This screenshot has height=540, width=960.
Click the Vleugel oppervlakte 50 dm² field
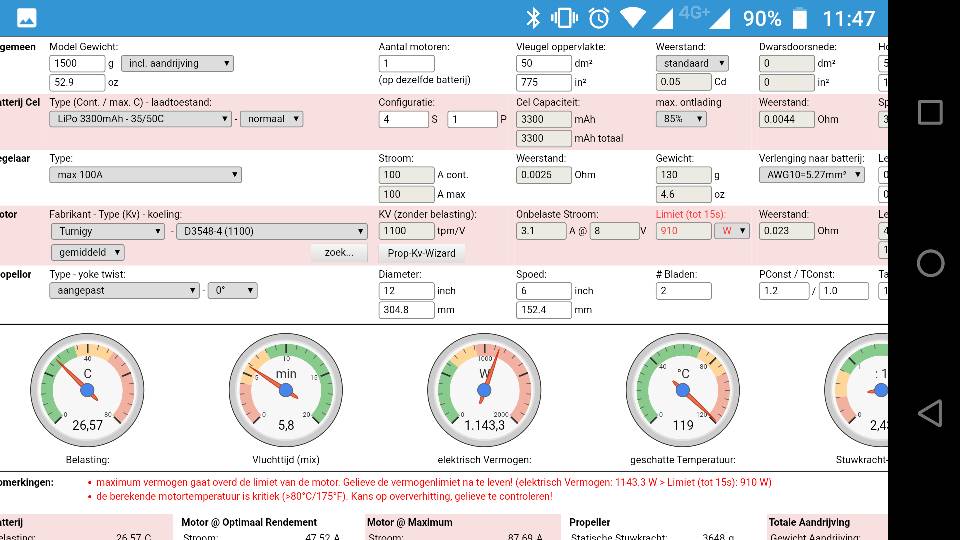tap(544, 63)
